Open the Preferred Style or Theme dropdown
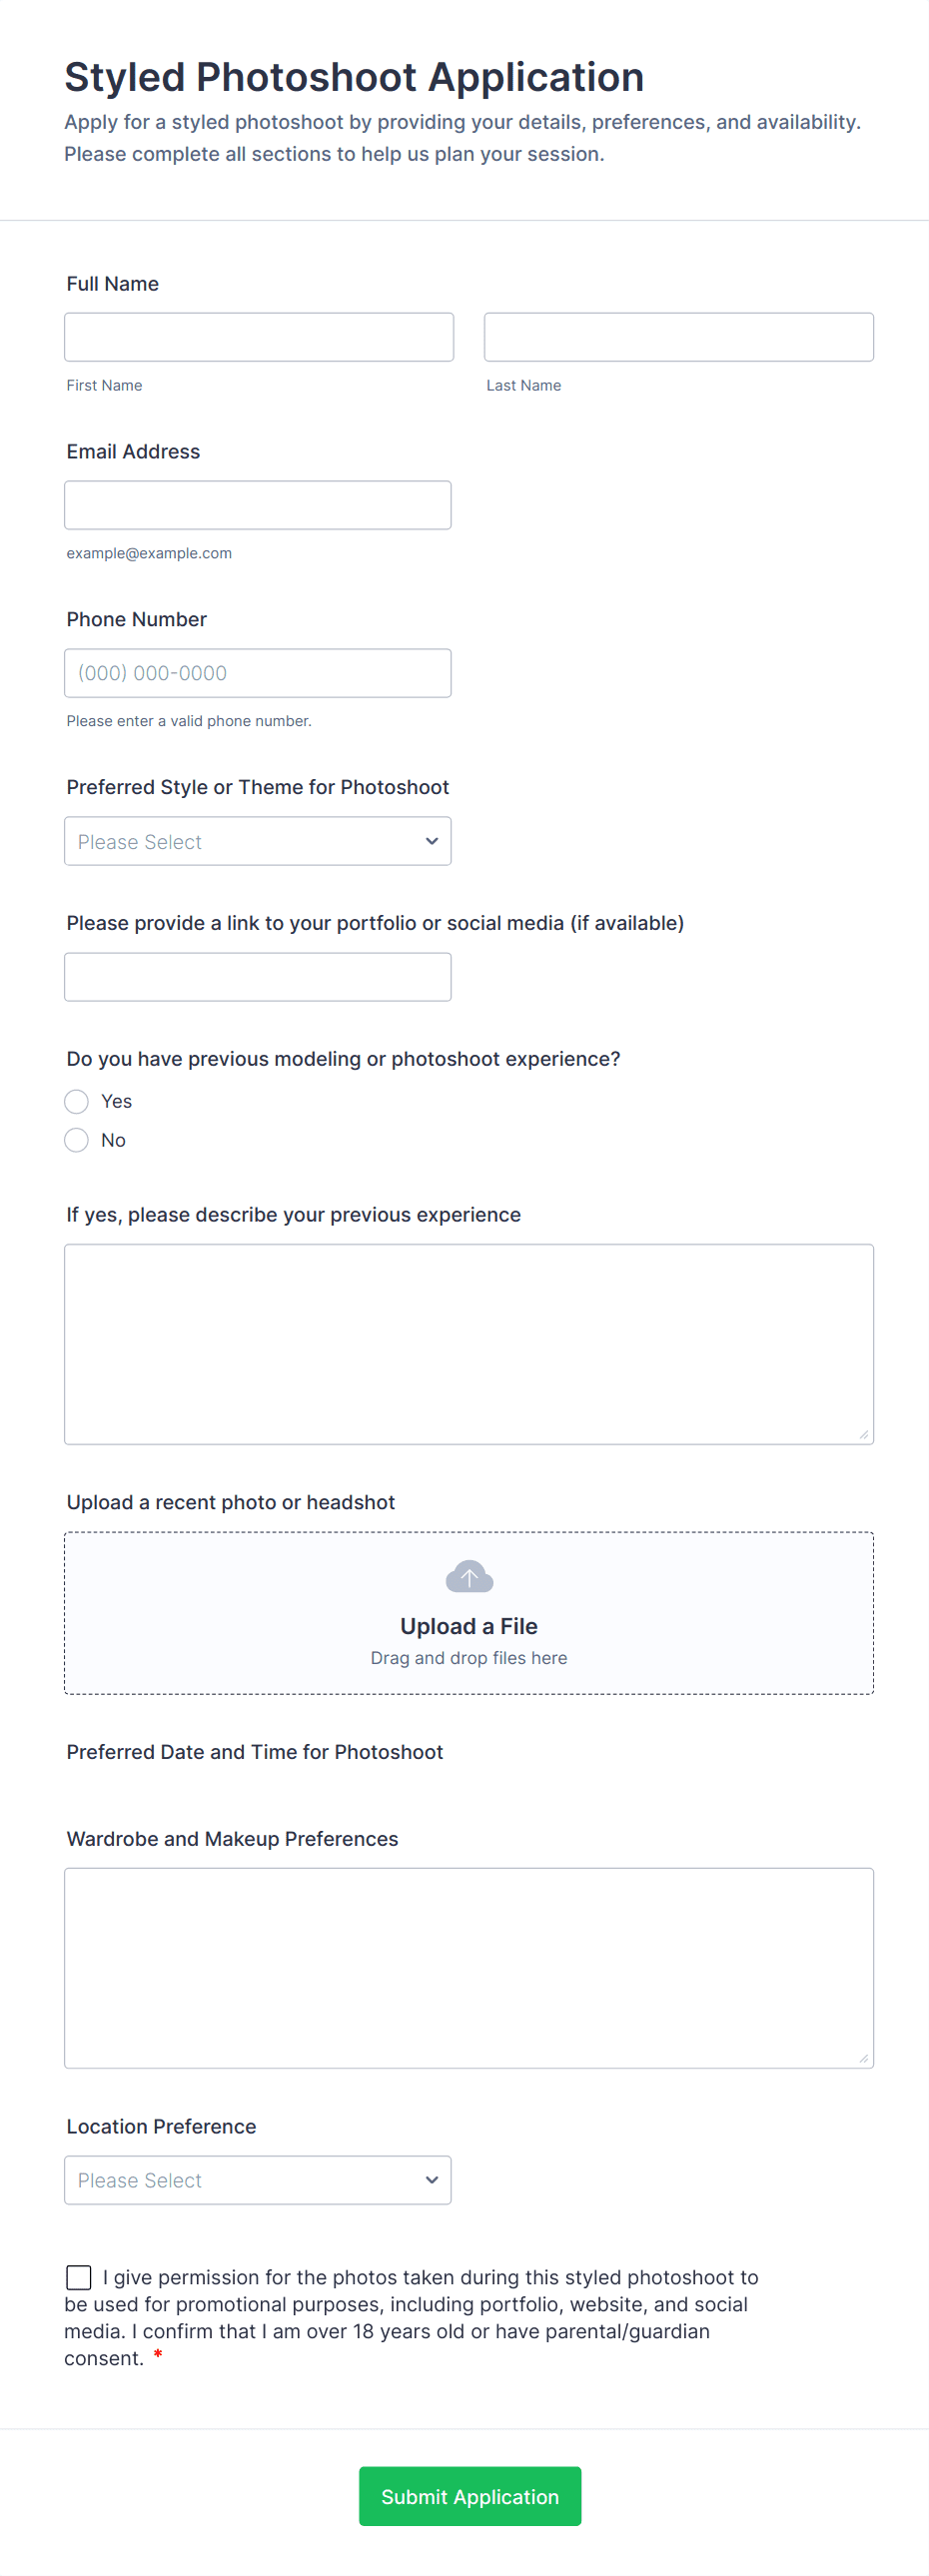929x2576 pixels. click(257, 841)
